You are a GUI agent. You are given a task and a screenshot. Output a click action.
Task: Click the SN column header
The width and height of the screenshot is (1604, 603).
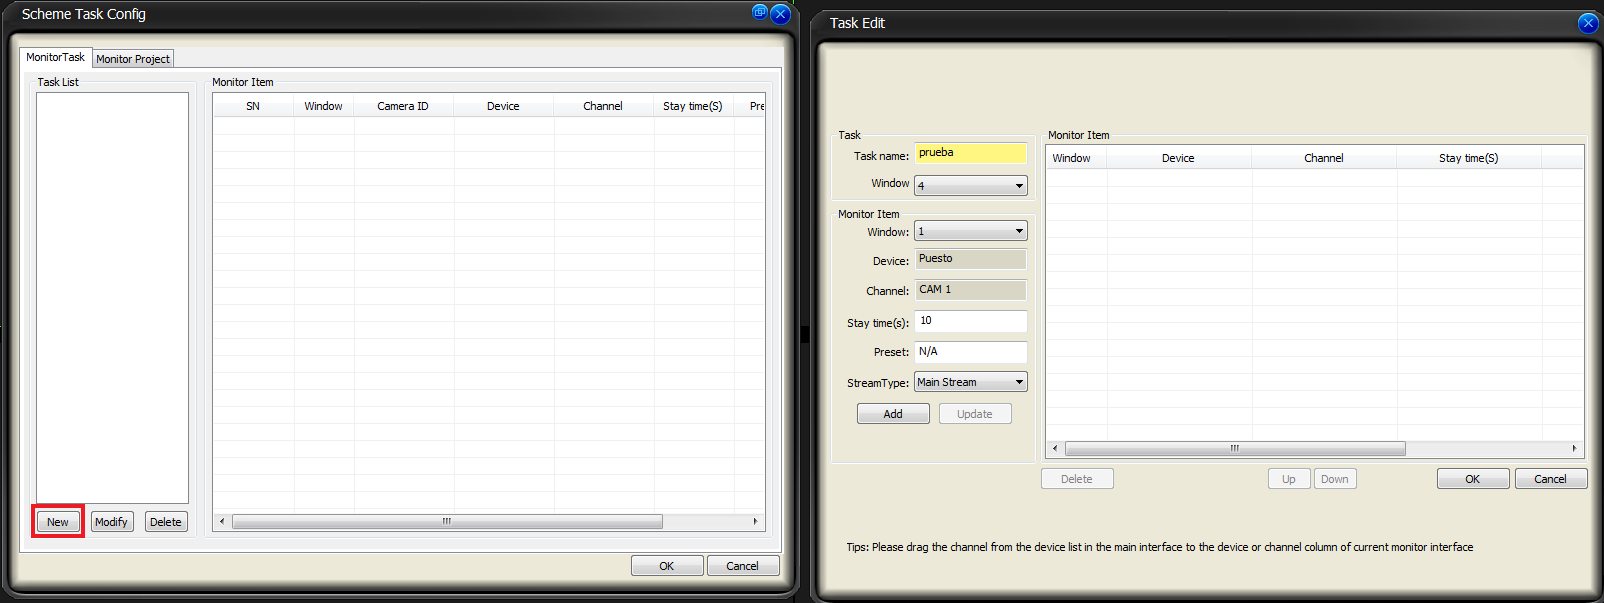253,106
